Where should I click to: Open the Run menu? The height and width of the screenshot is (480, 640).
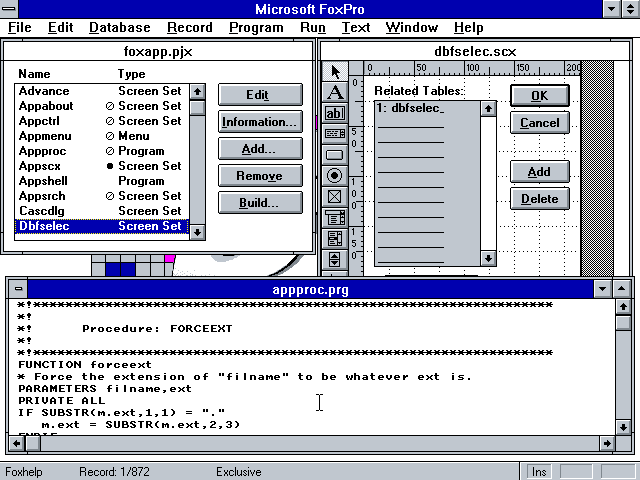[x=313, y=27]
